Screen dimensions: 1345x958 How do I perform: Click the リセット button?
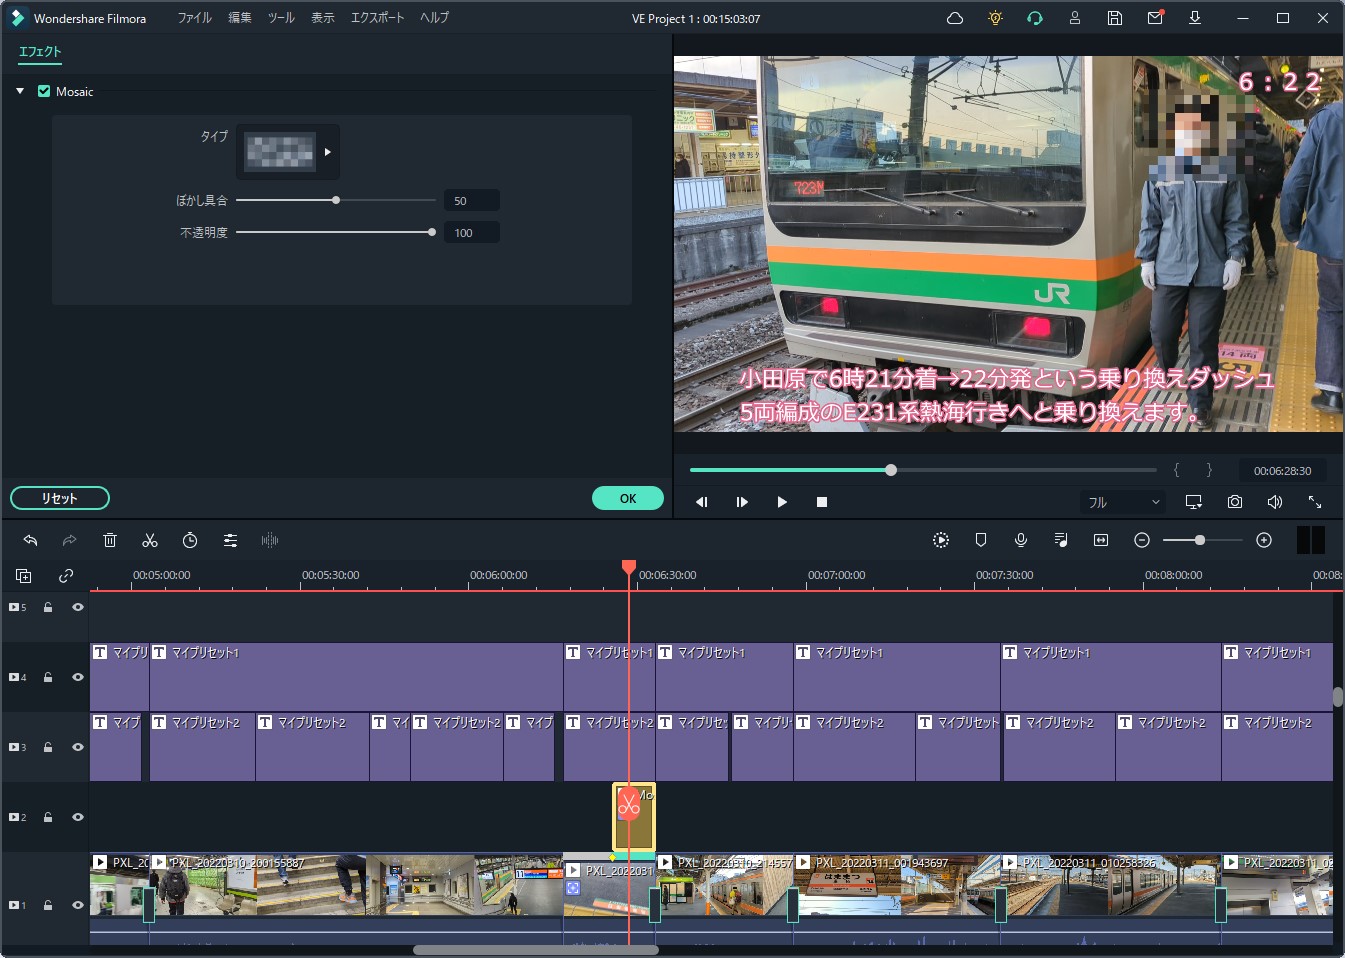point(60,498)
